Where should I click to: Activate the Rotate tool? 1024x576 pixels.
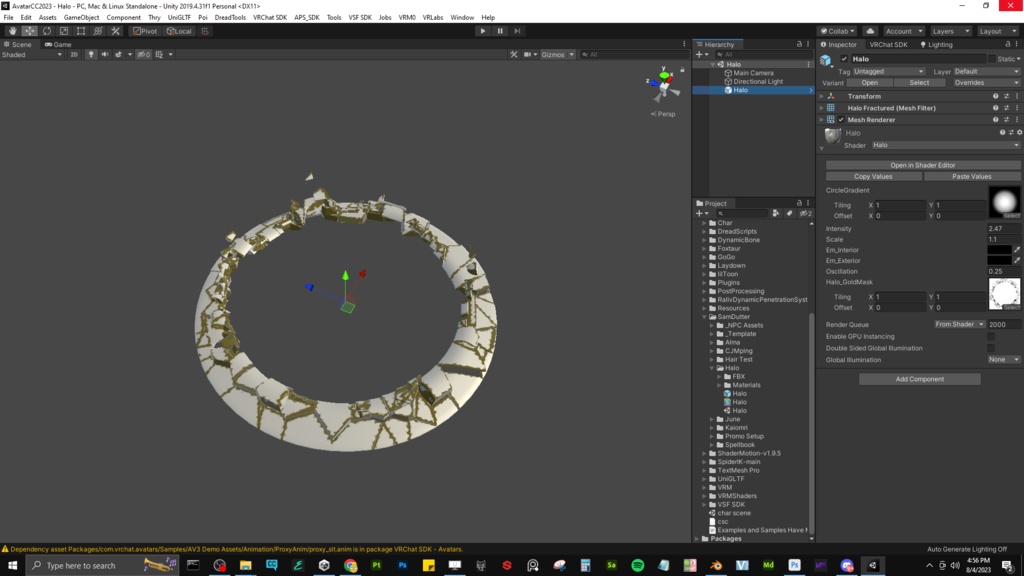pyautogui.click(x=46, y=31)
